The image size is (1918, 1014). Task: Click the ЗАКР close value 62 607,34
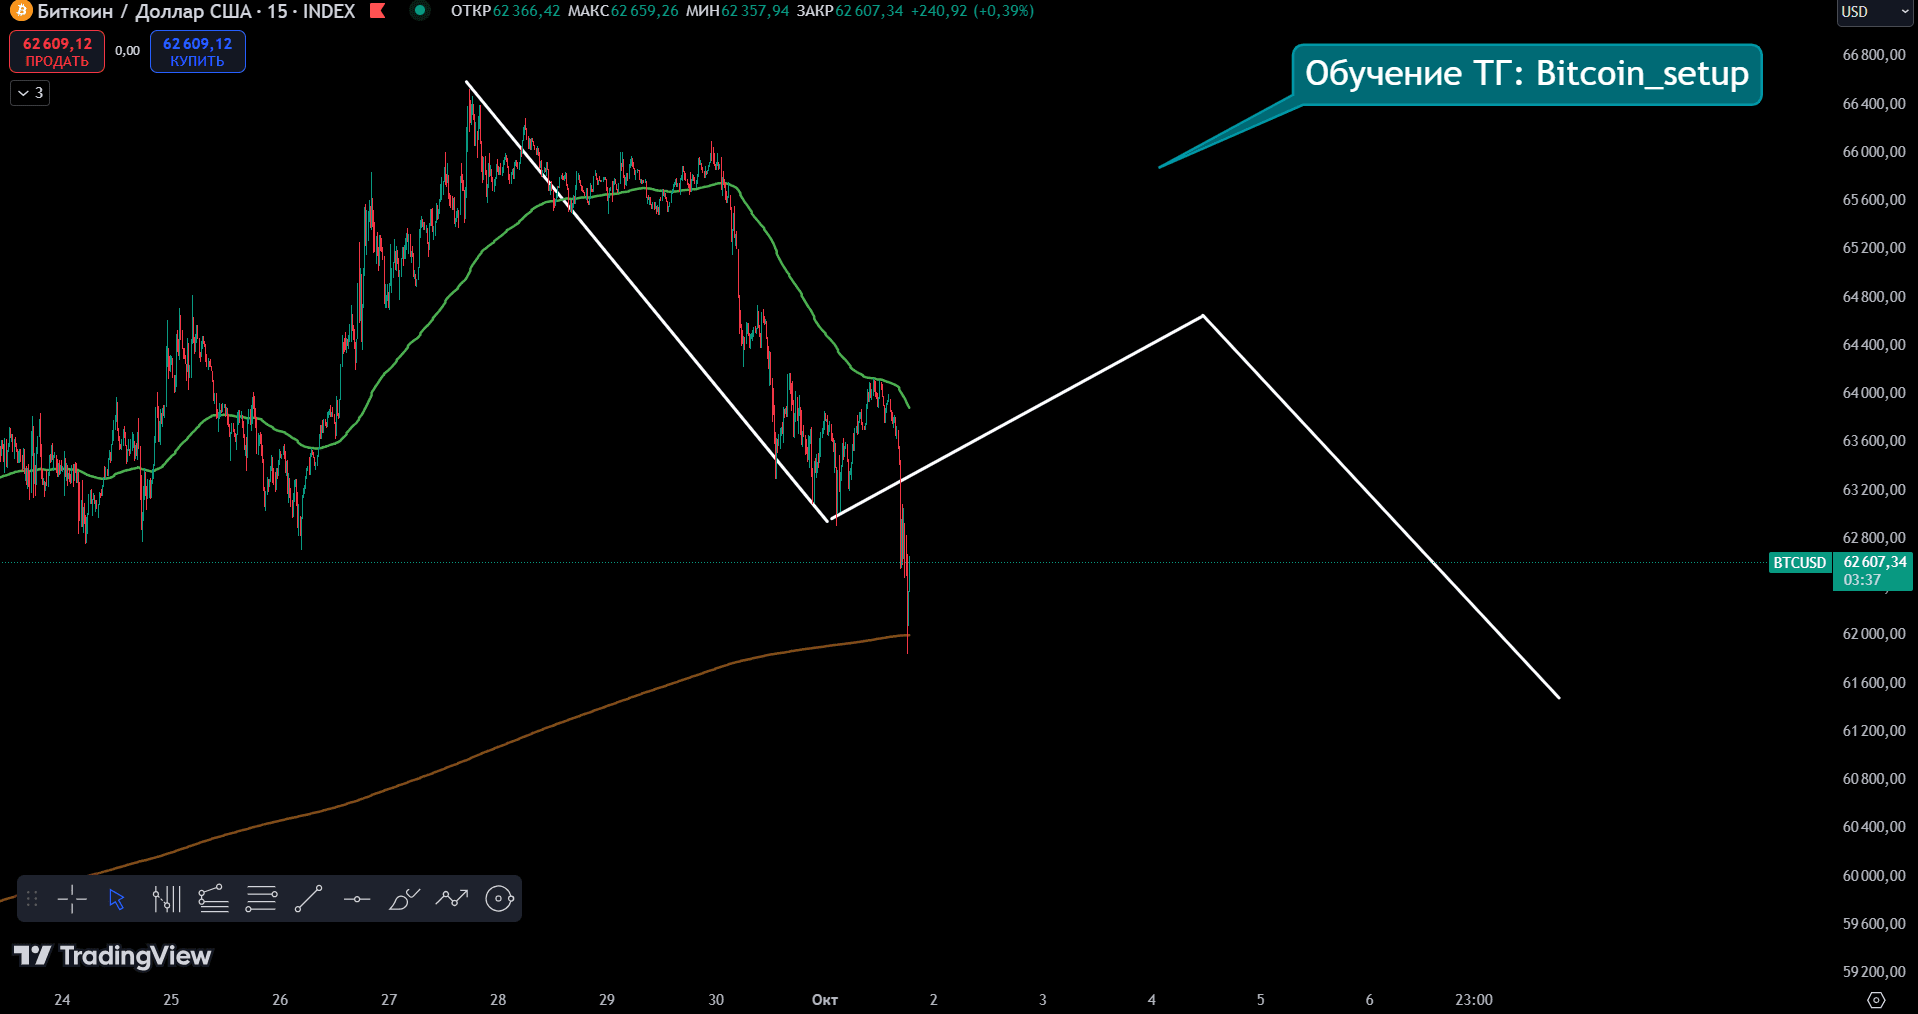[869, 11]
